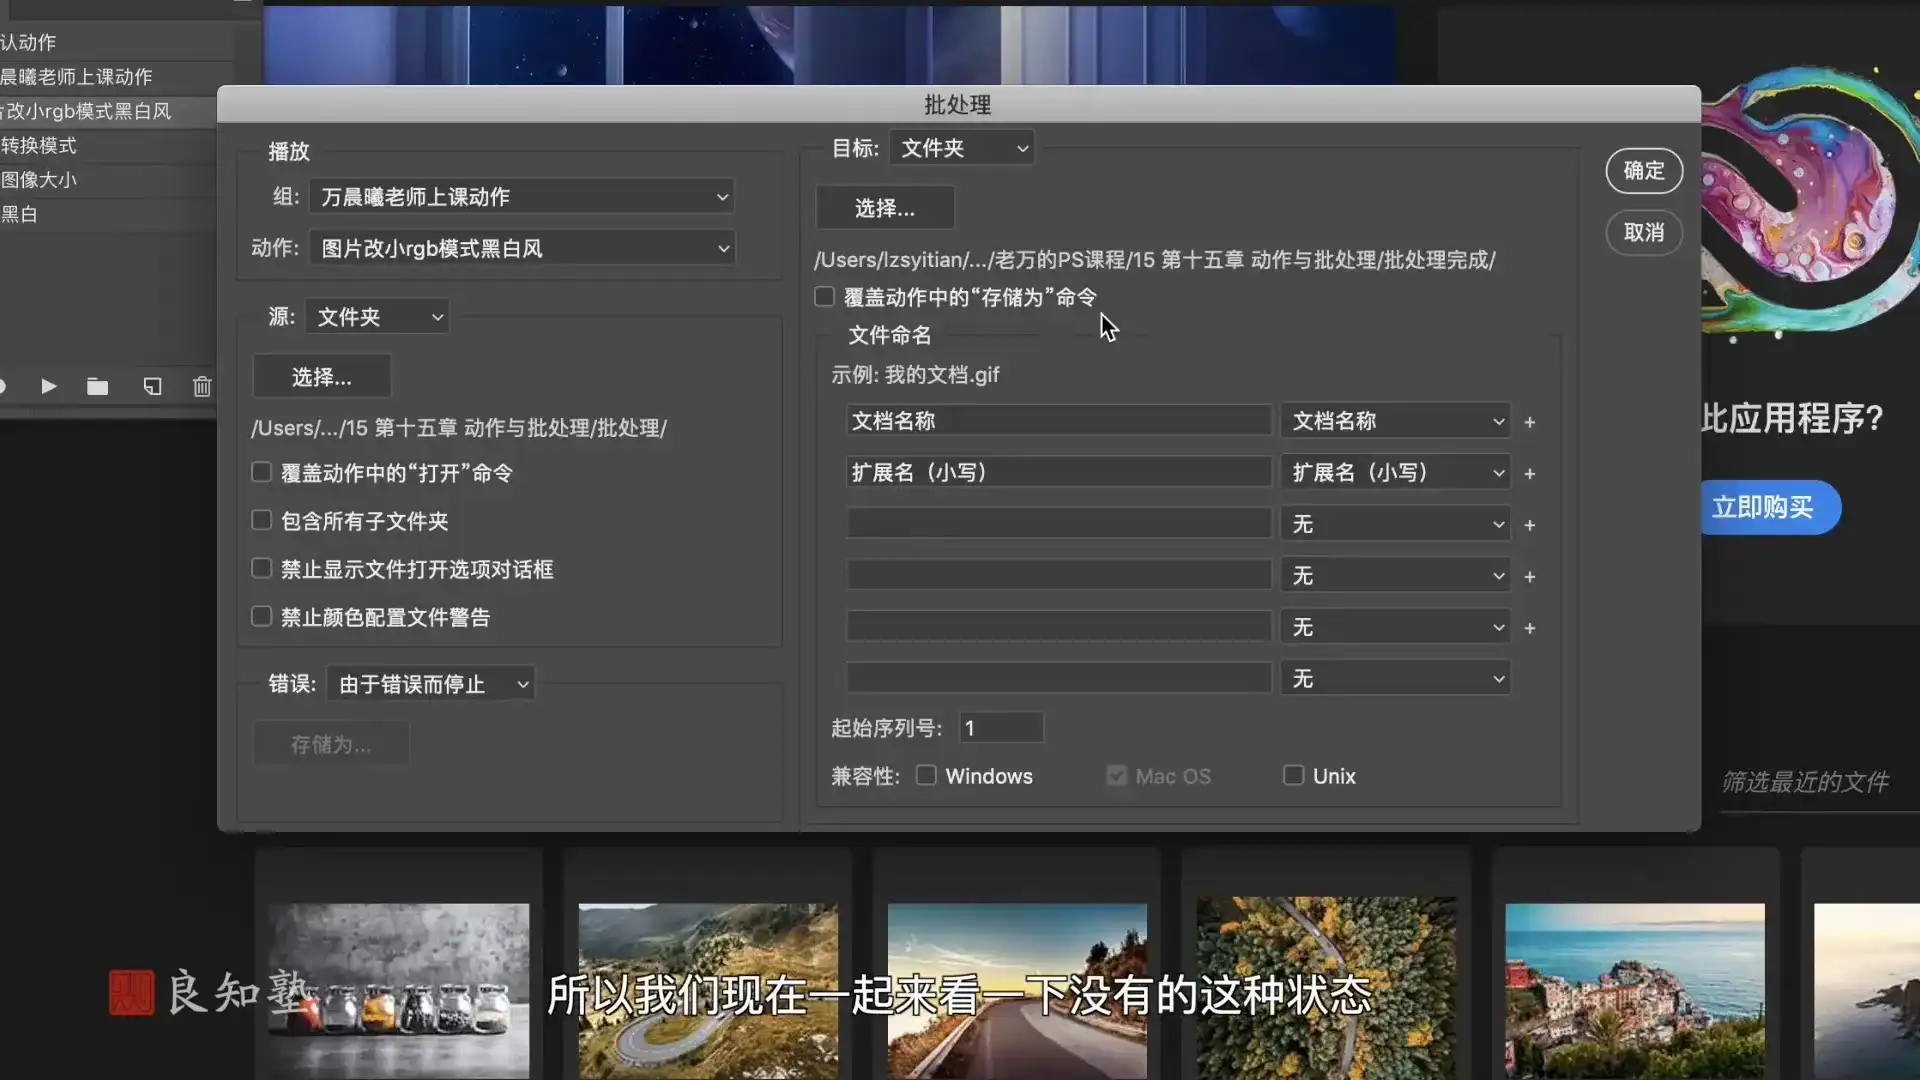Create a new action
1920x1080 pixels.
[x=152, y=386]
